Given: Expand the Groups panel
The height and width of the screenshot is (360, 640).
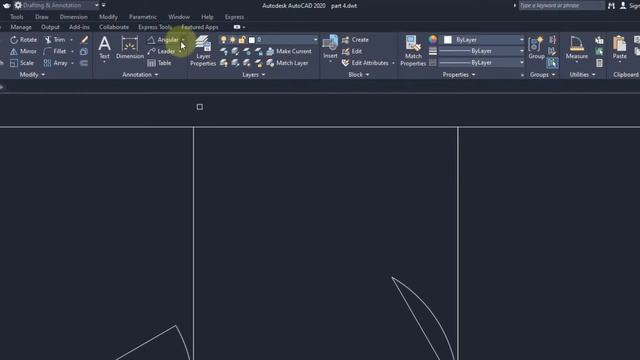Looking at the screenshot, I should click(x=542, y=75).
